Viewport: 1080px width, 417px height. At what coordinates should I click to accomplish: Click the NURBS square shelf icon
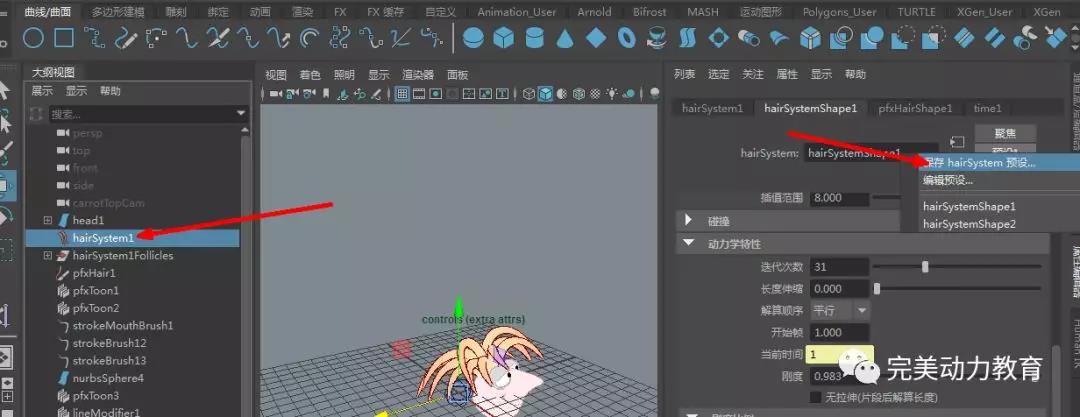[64, 38]
